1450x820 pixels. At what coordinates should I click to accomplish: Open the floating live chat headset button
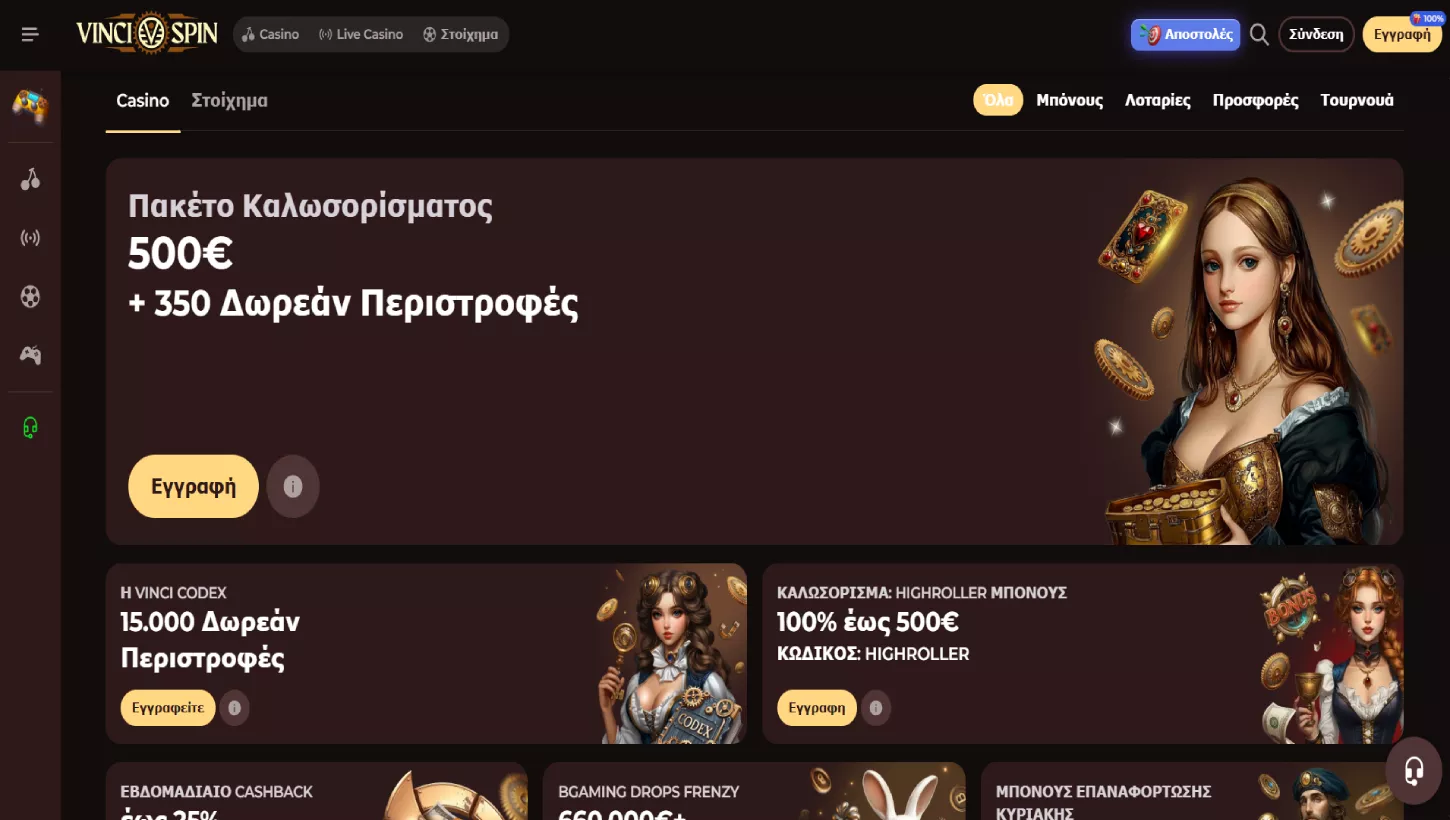click(1414, 771)
